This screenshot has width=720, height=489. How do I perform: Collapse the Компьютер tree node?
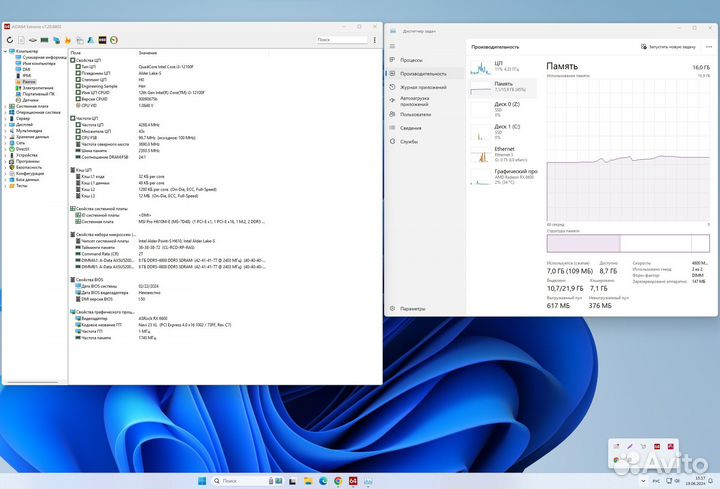(6, 51)
